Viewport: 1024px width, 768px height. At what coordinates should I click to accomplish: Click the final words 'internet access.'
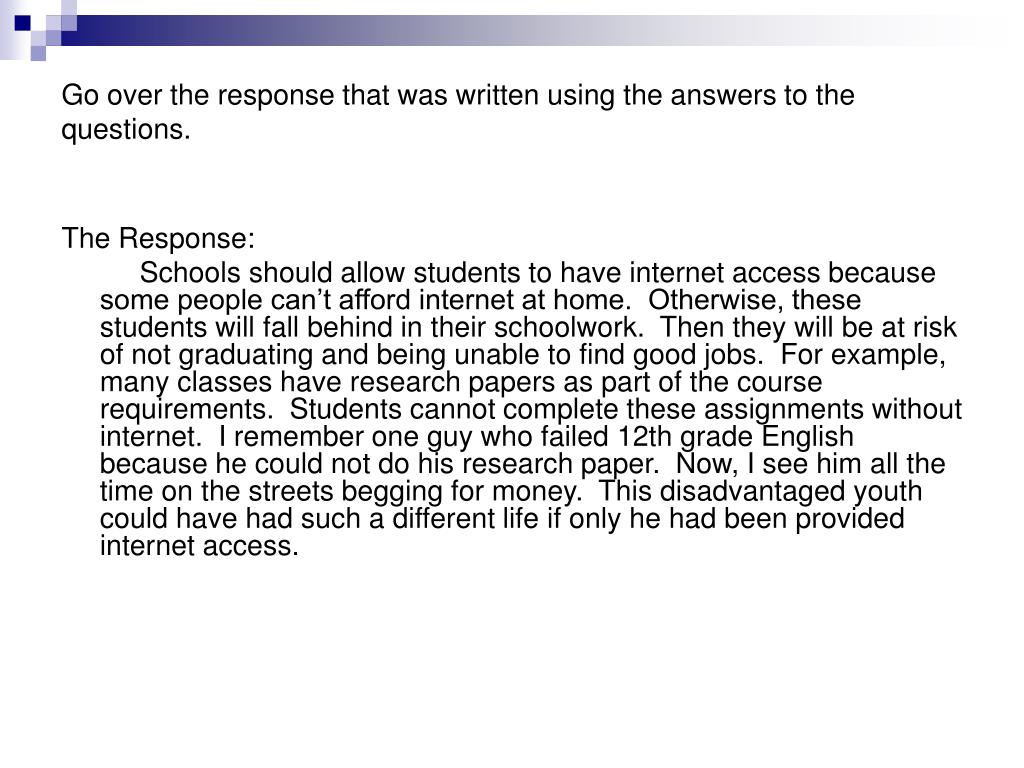point(199,546)
